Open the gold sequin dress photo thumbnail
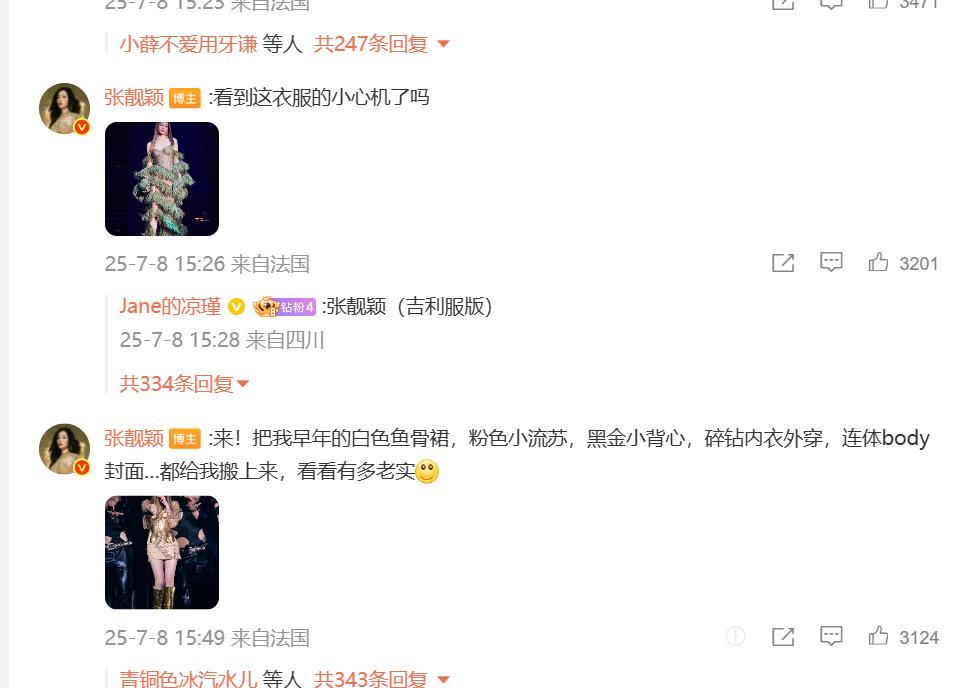Image resolution: width=958 pixels, height=688 pixels. coord(162,552)
